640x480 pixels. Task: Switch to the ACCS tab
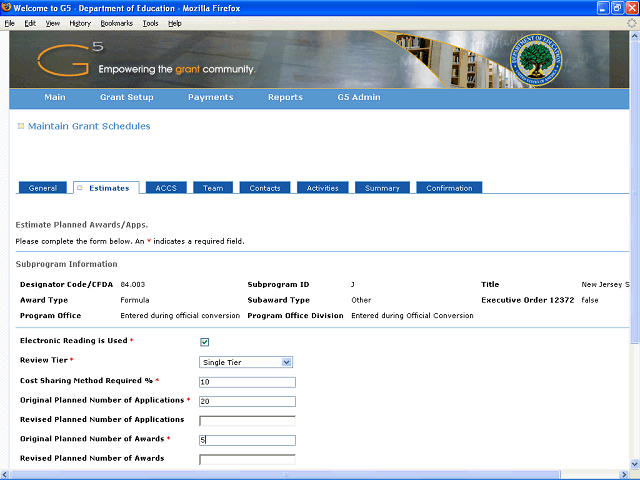pyautogui.click(x=166, y=188)
